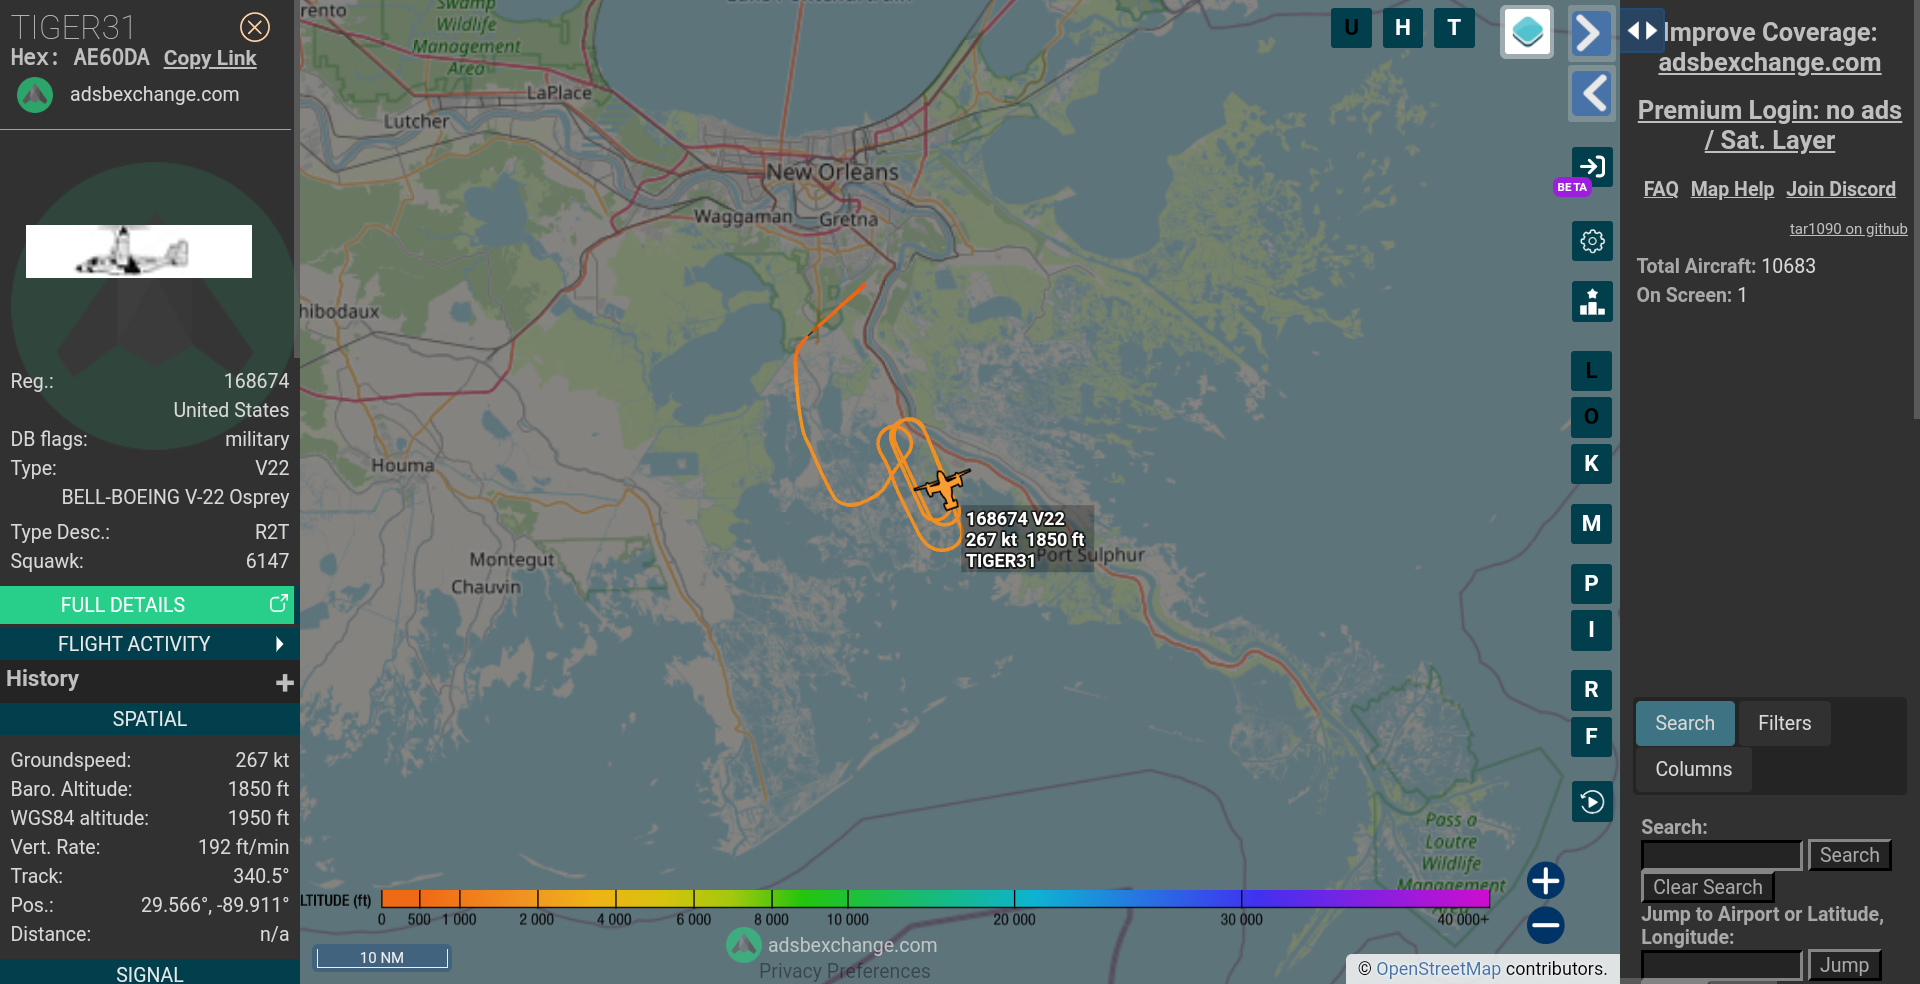Click the altitude color legend bar

point(935,898)
